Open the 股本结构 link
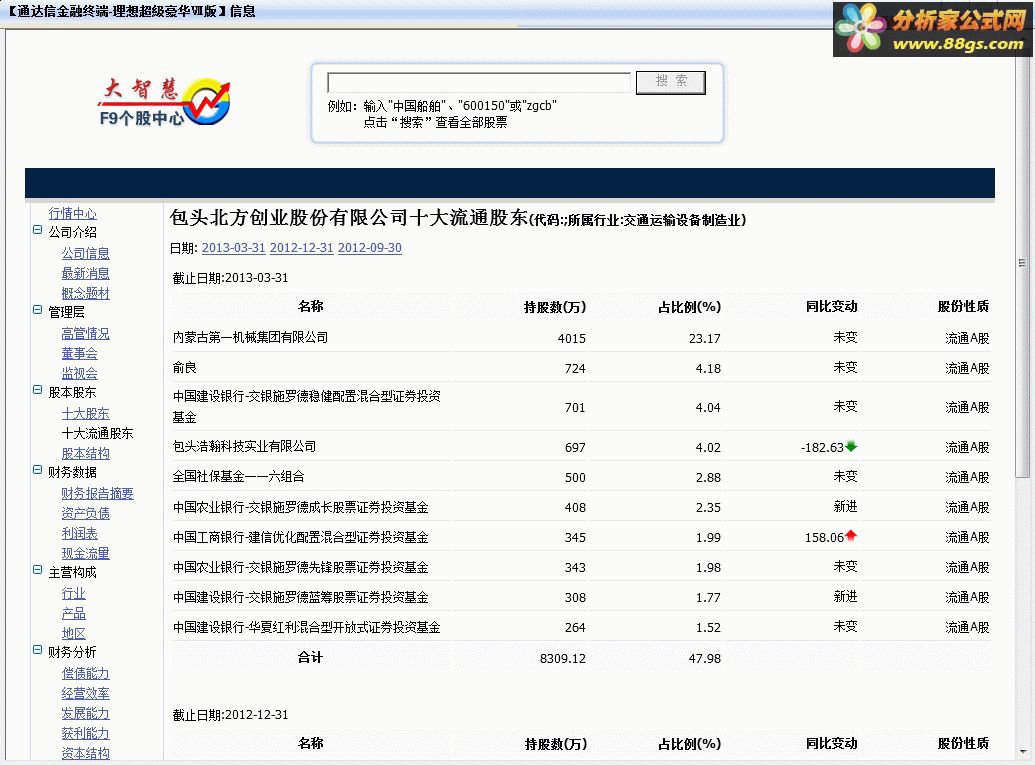The image size is (1035, 765). [85, 453]
